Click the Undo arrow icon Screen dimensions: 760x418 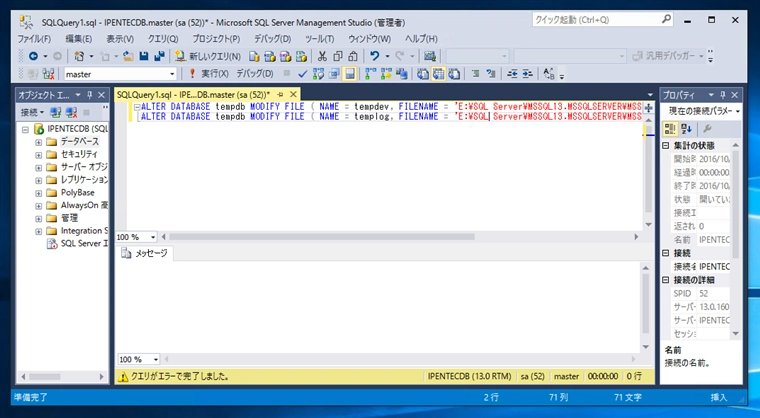[x=375, y=56]
